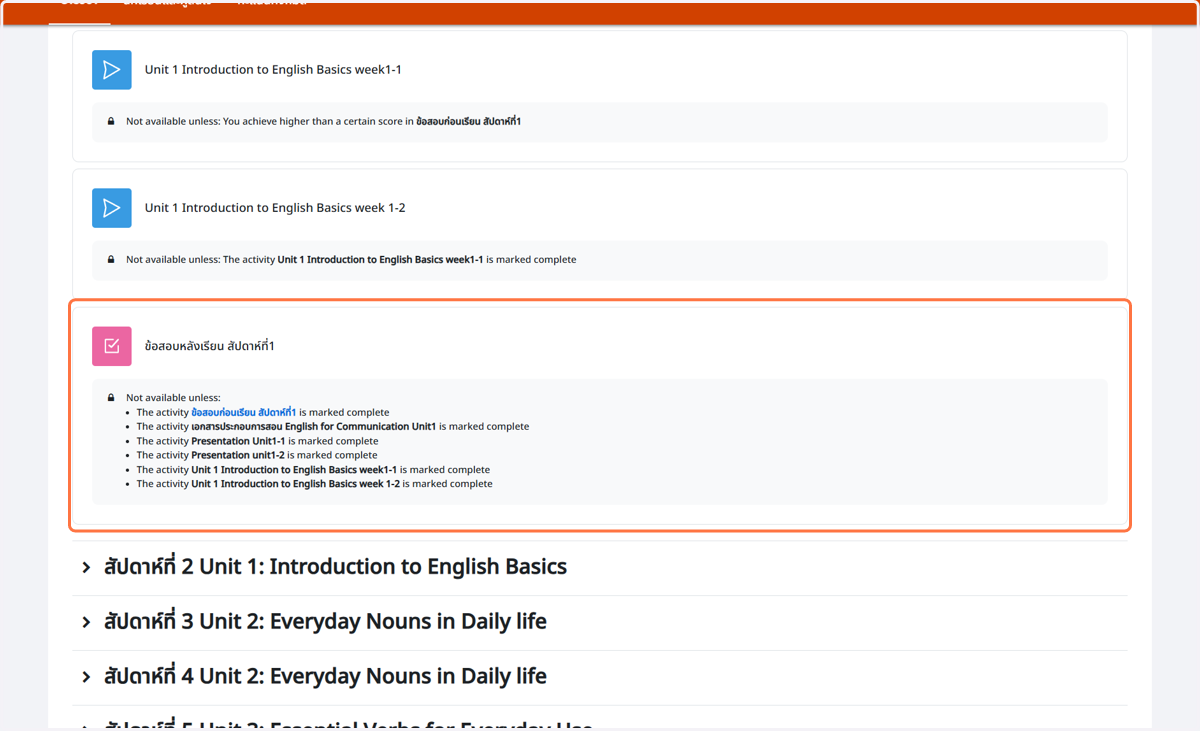Open Unit 1 Introduction to English Basics week1-1
The width and height of the screenshot is (1200, 731).
click(x=273, y=70)
